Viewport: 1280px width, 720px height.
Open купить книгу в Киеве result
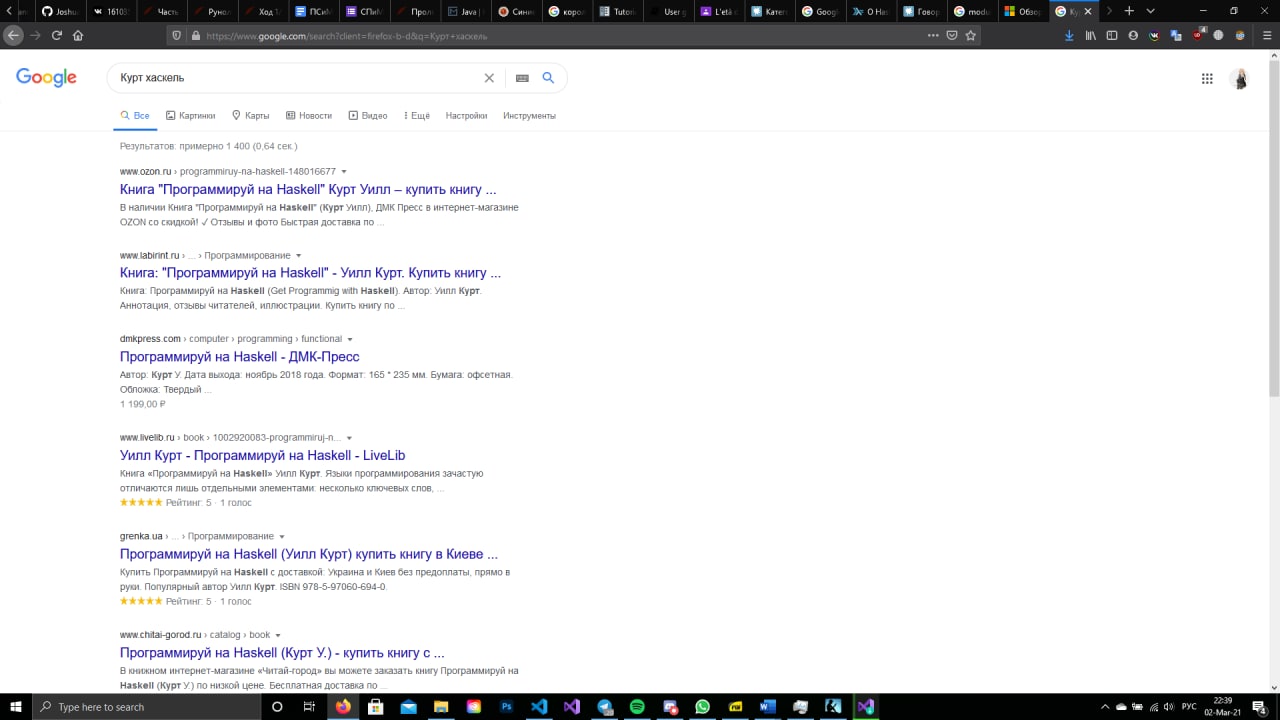[309, 554]
